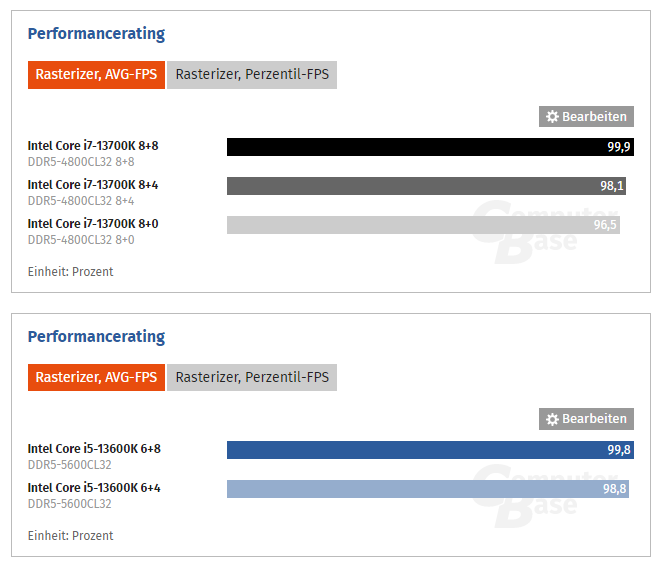The width and height of the screenshot is (664, 569).
Task: Click the dark gray 98,1 bar
Action: [x=426, y=186]
